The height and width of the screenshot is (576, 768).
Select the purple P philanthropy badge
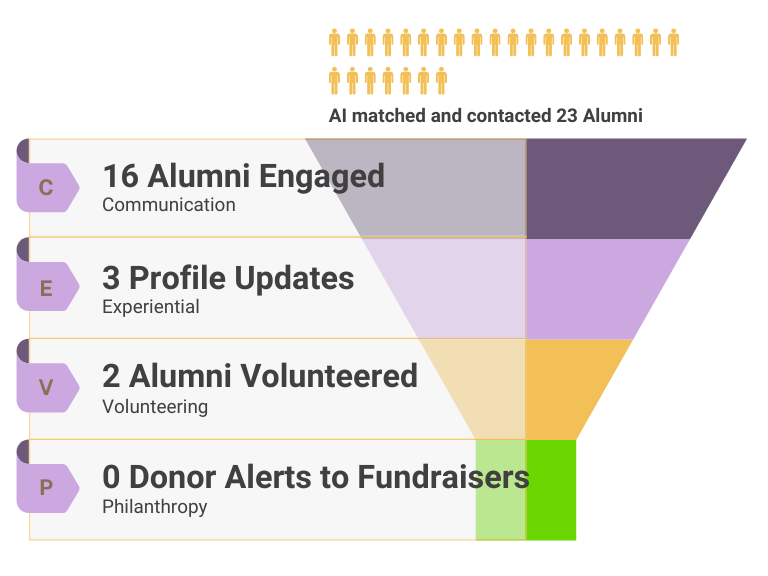tap(46, 488)
